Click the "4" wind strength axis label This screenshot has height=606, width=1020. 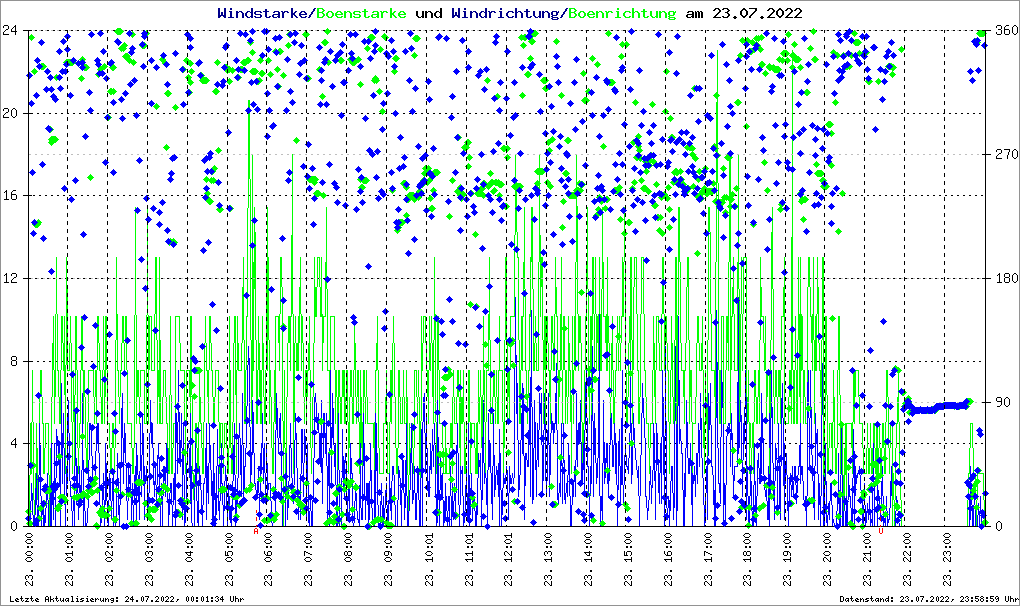coord(13,443)
